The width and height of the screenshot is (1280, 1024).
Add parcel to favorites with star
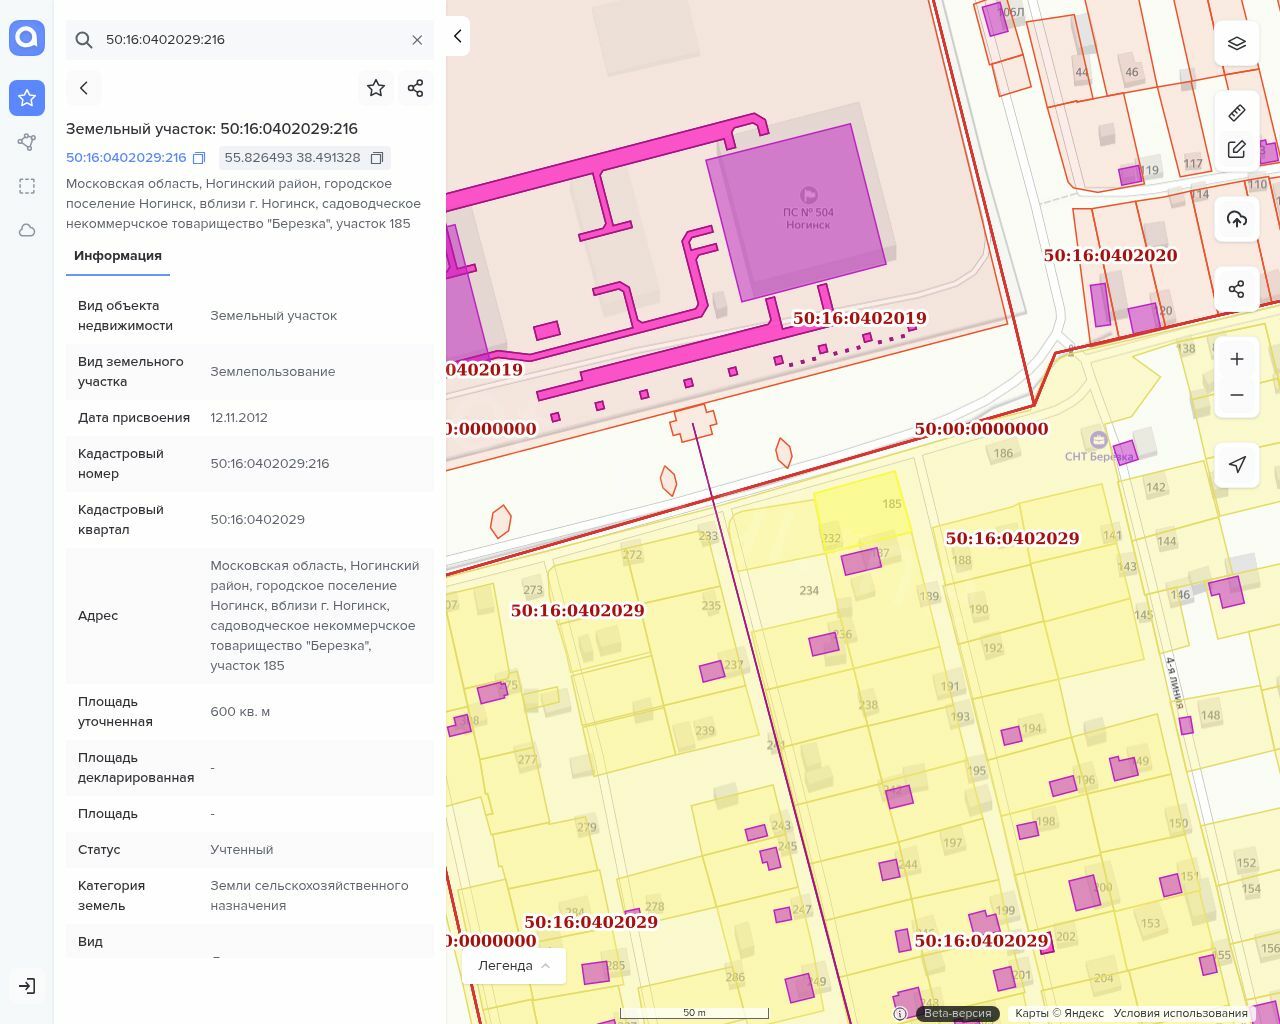[x=376, y=88]
